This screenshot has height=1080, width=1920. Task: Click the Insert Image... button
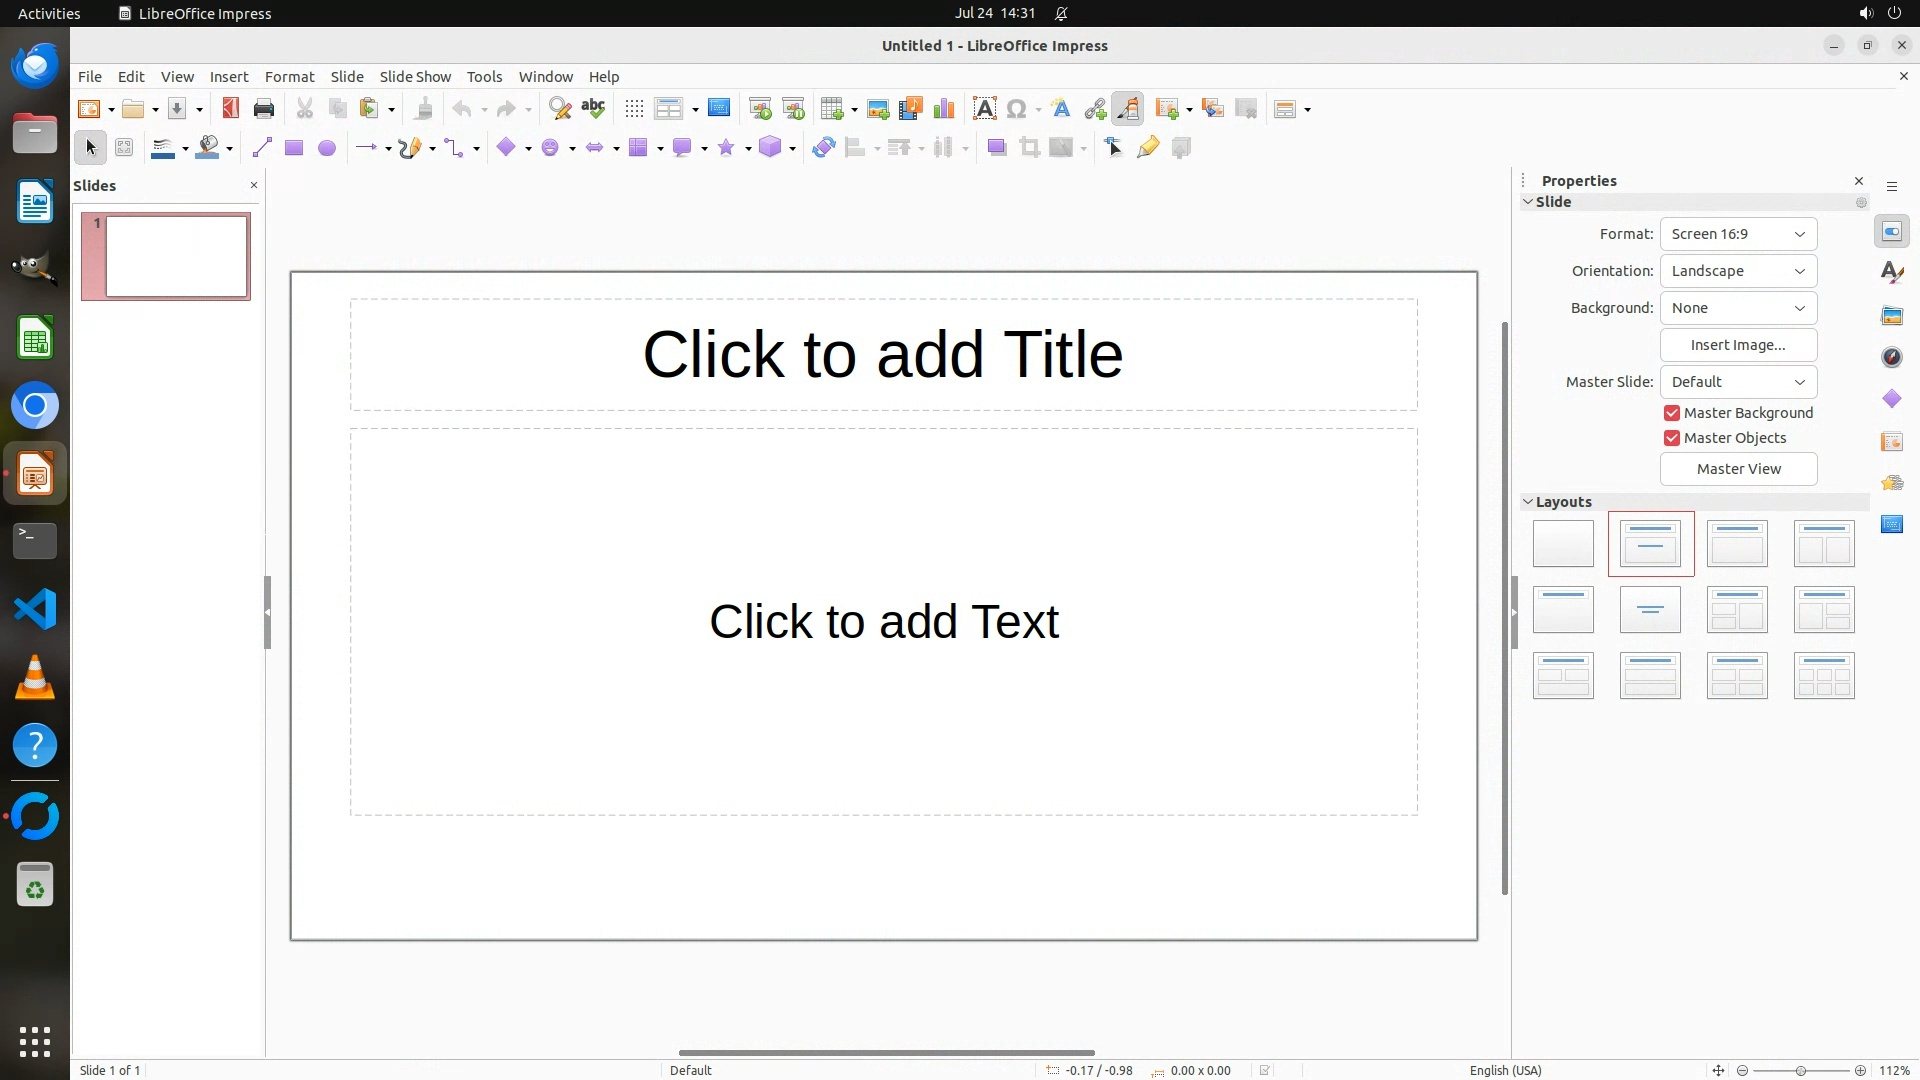pos(1738,345)
